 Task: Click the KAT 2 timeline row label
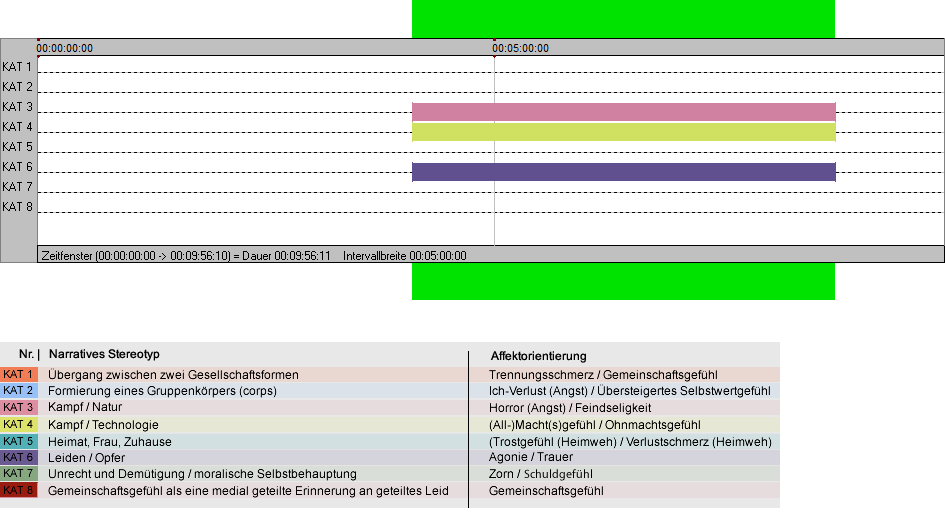[x=17, y=87]
